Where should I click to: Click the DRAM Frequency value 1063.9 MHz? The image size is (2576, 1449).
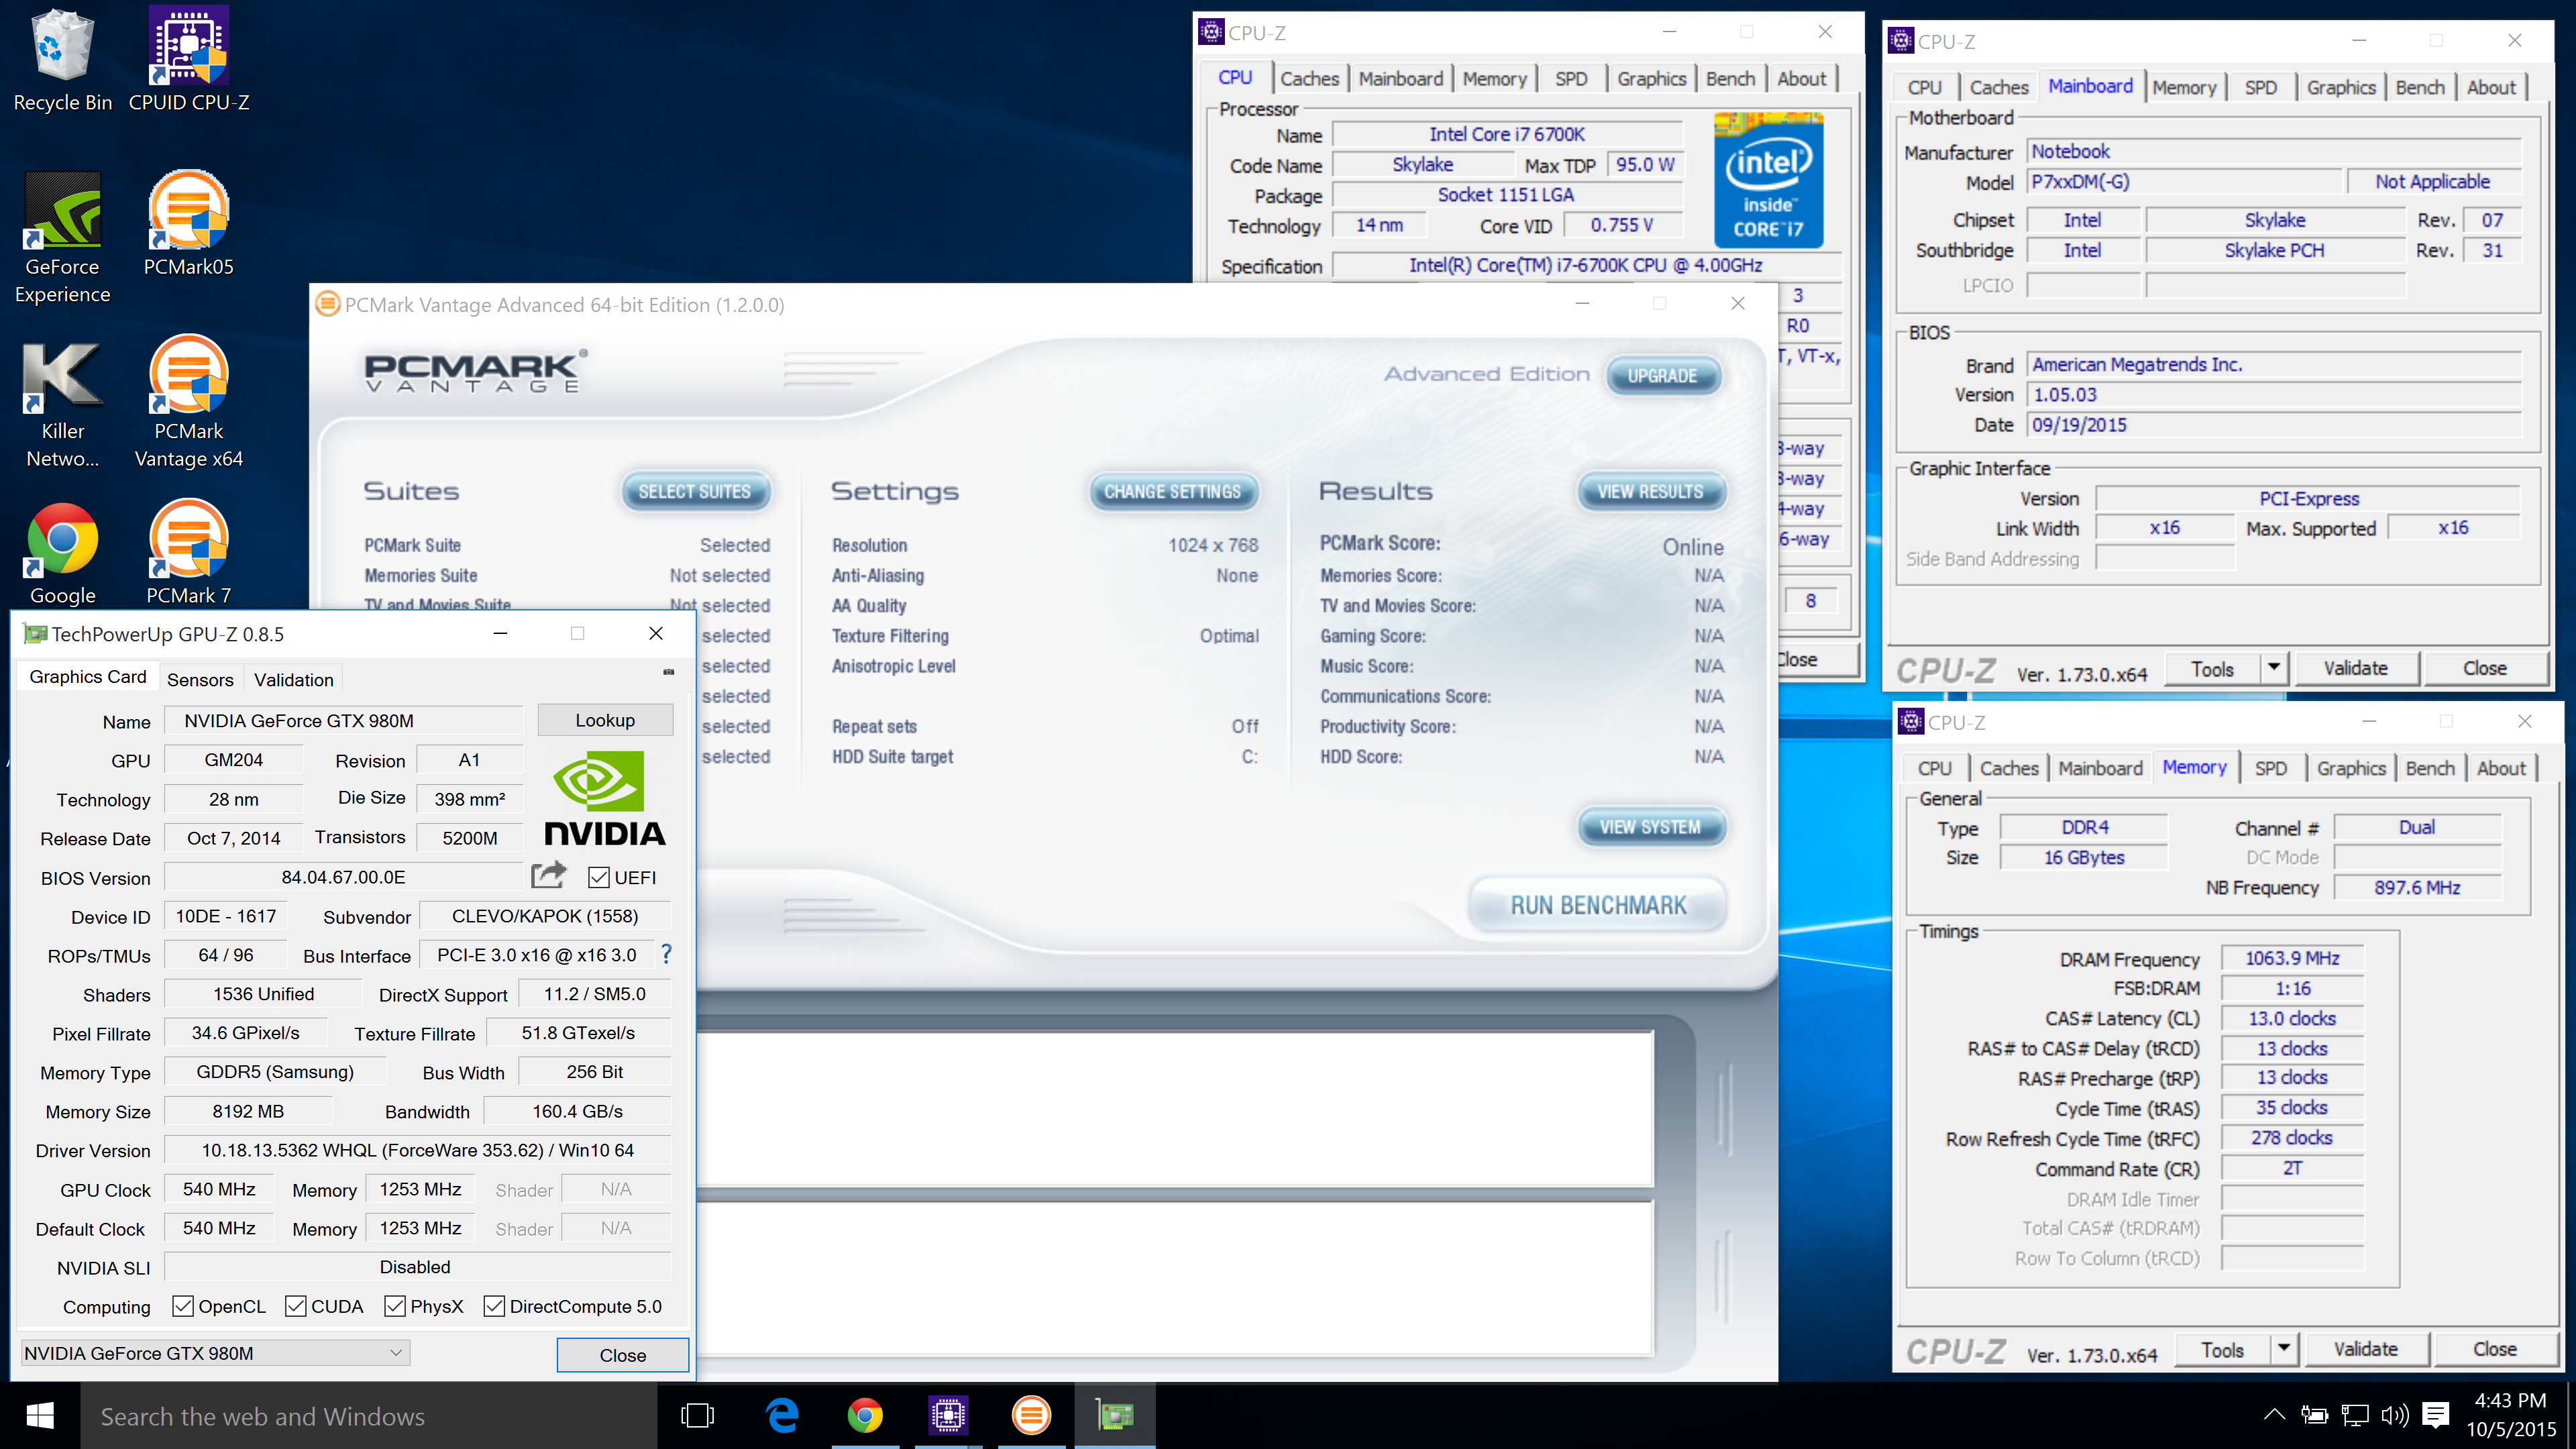tap(2292, 958)
